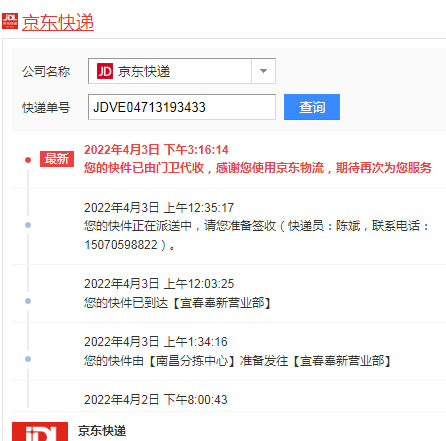
Task: Click courier phone number 15070598822
Action: pyautogui.click(x=121, y=245)
